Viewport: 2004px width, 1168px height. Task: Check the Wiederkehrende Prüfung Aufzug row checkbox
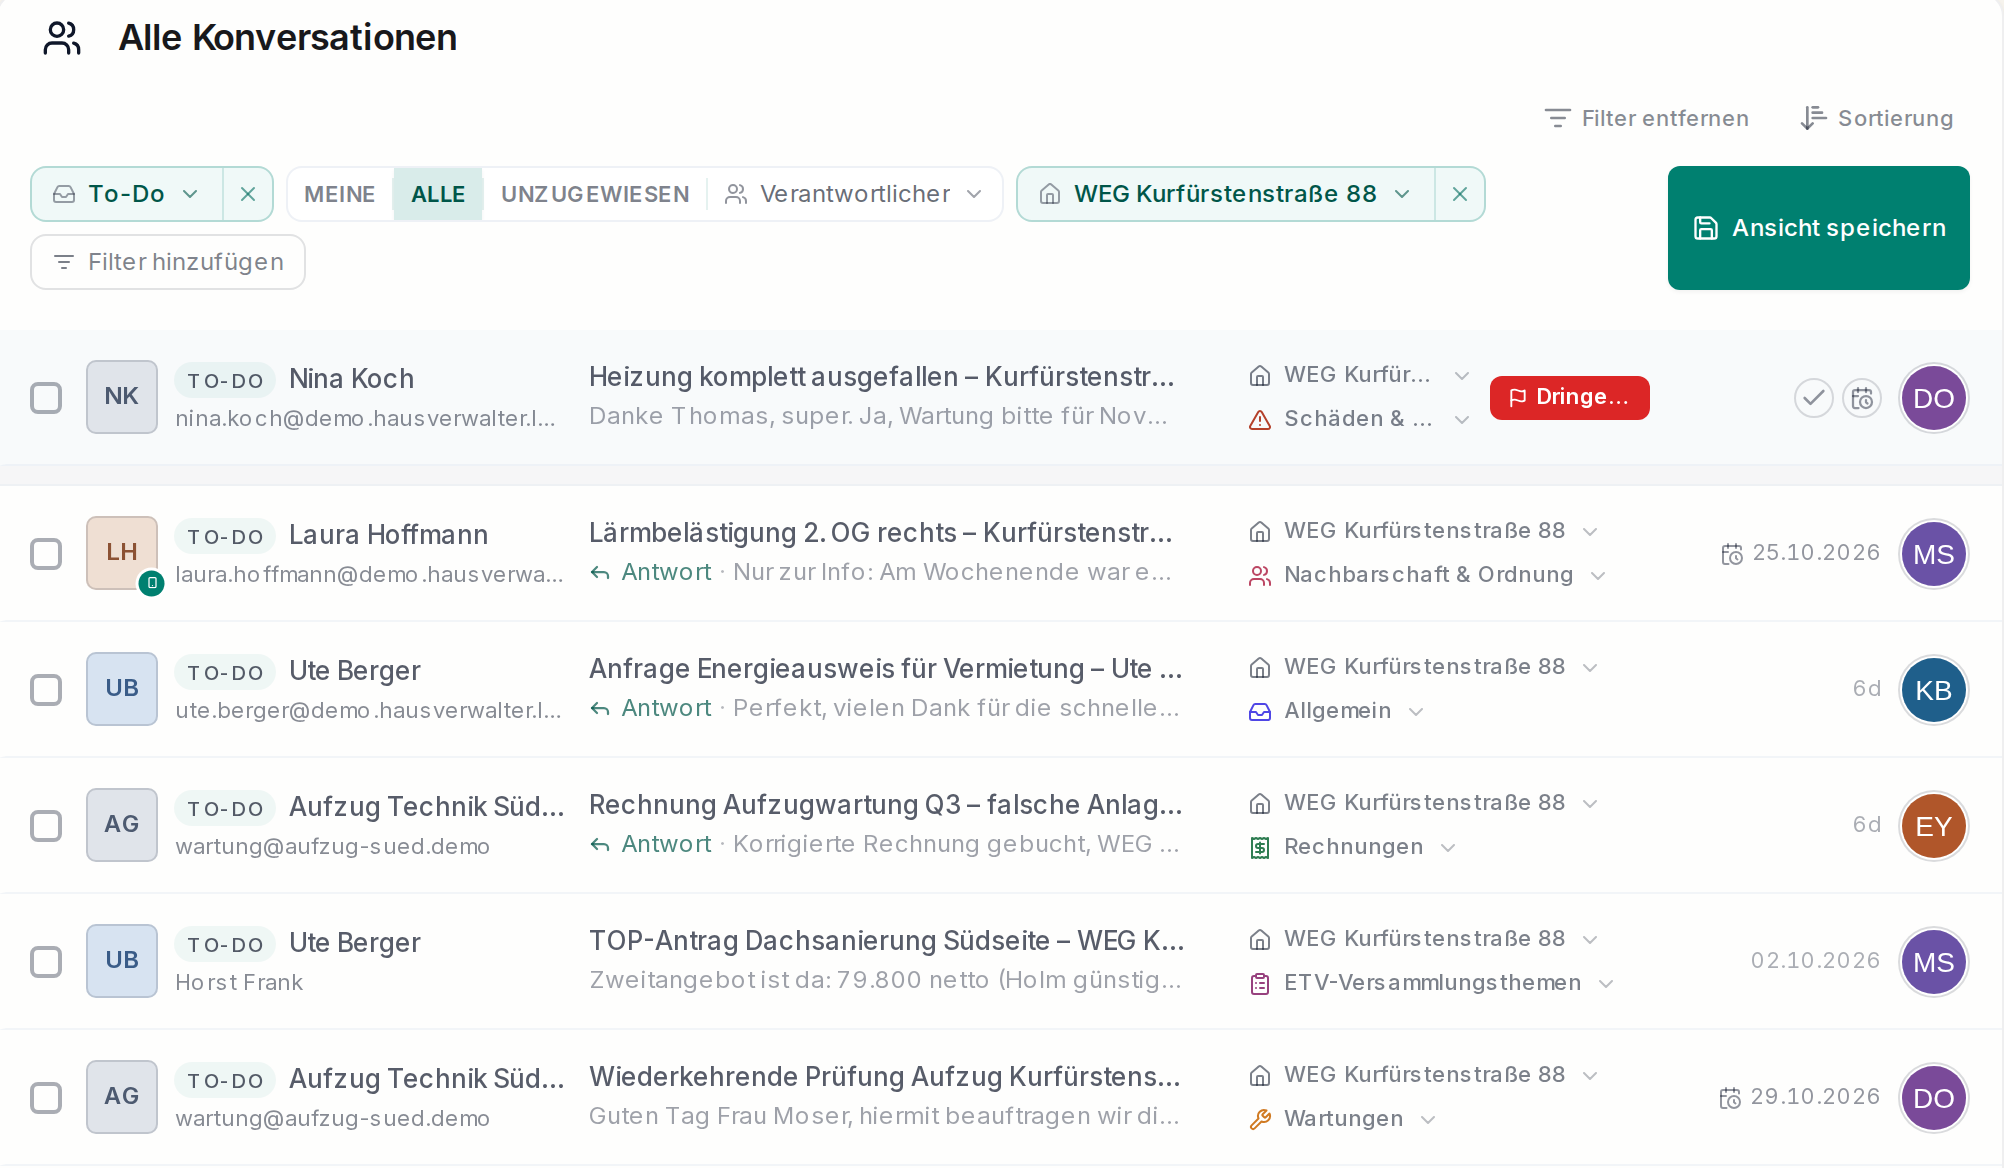46,1098
